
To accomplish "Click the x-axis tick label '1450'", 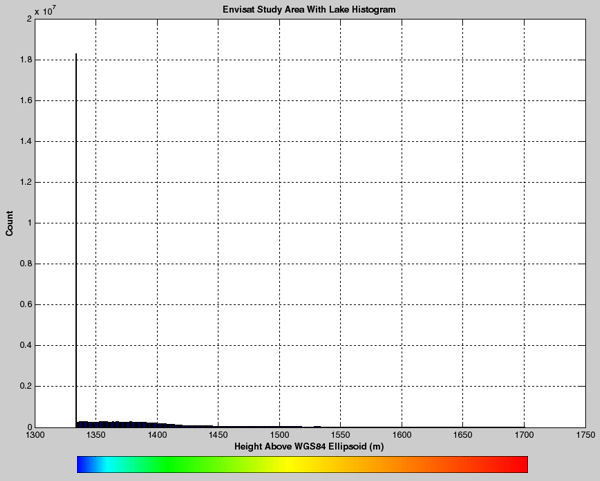I will (x=218, y=435).
